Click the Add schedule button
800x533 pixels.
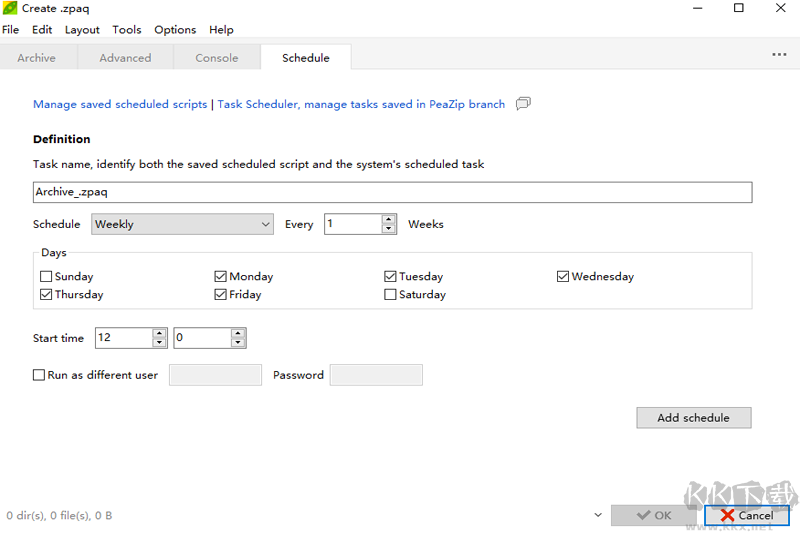pos(693,418)
